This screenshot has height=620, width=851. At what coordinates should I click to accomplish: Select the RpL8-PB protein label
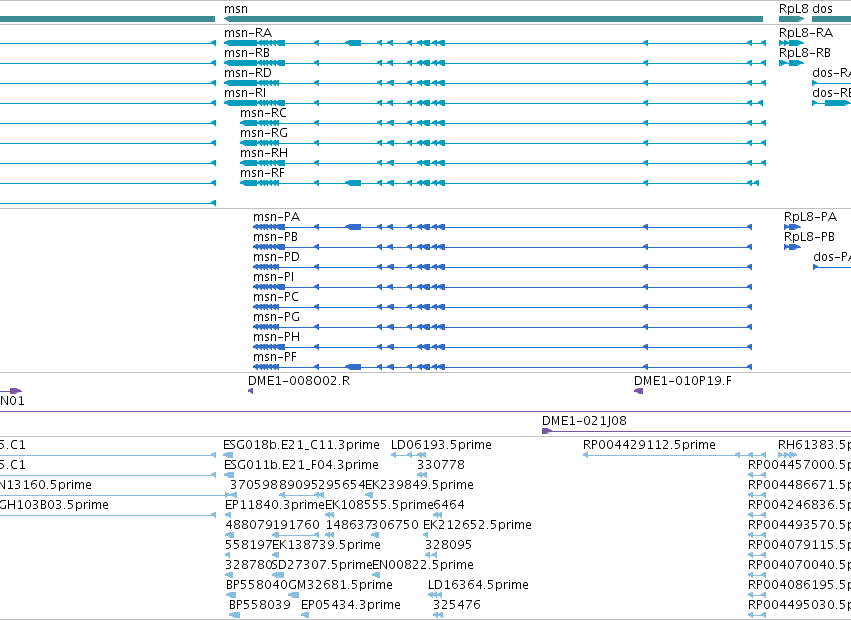click(809, 237)
